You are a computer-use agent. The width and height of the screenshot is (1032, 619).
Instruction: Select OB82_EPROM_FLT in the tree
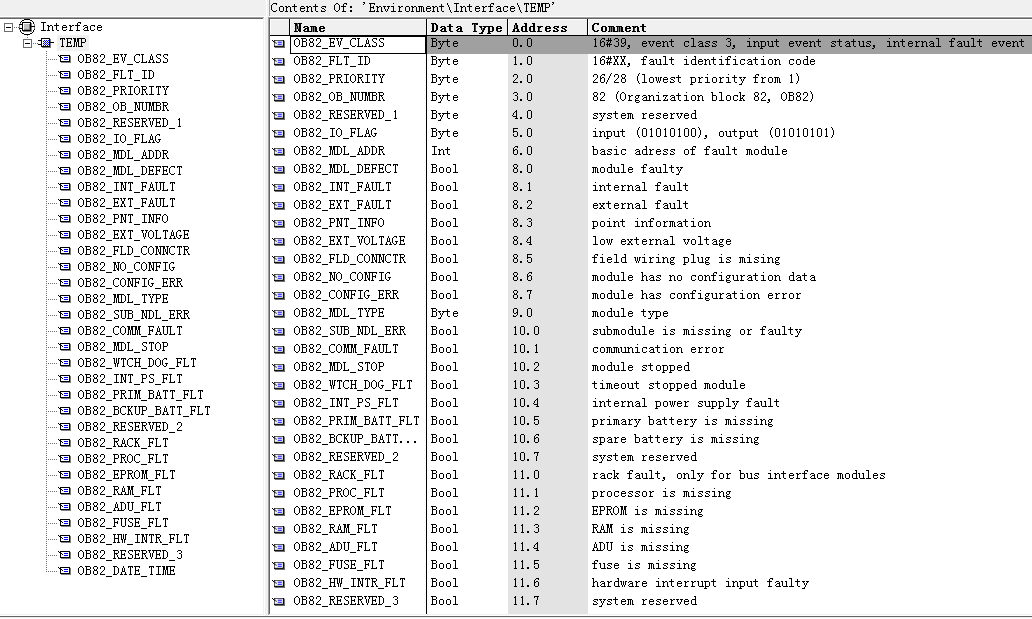pyautogui.click(x=126, y=475)
